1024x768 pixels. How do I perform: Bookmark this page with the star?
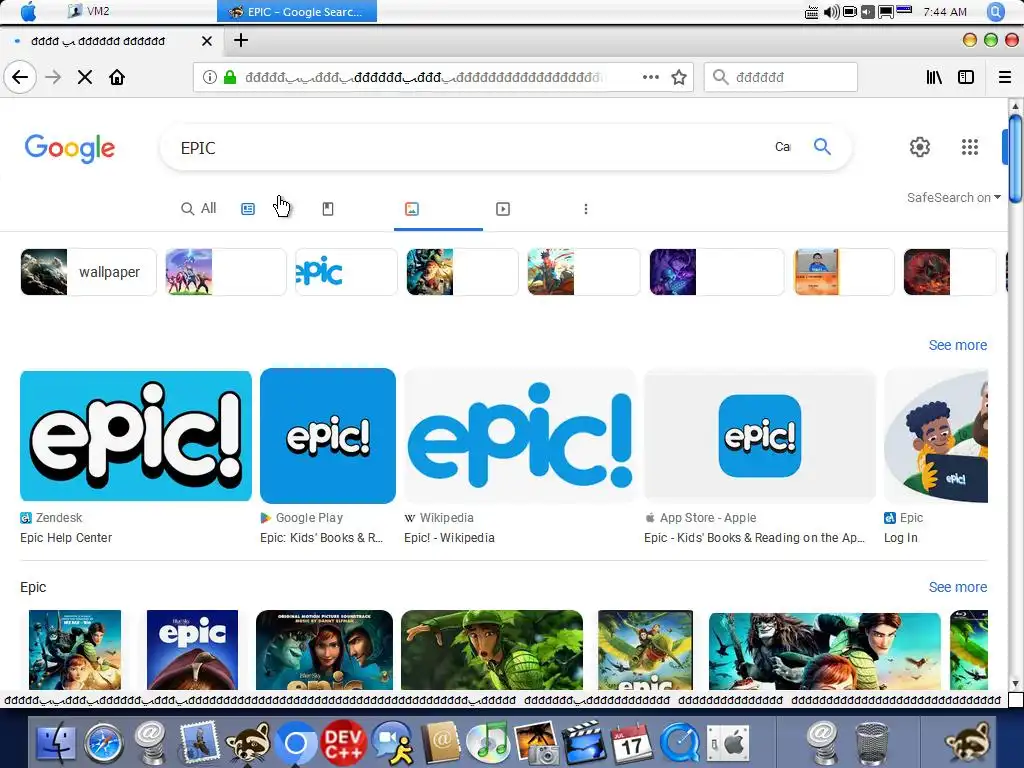pos(679,77)
